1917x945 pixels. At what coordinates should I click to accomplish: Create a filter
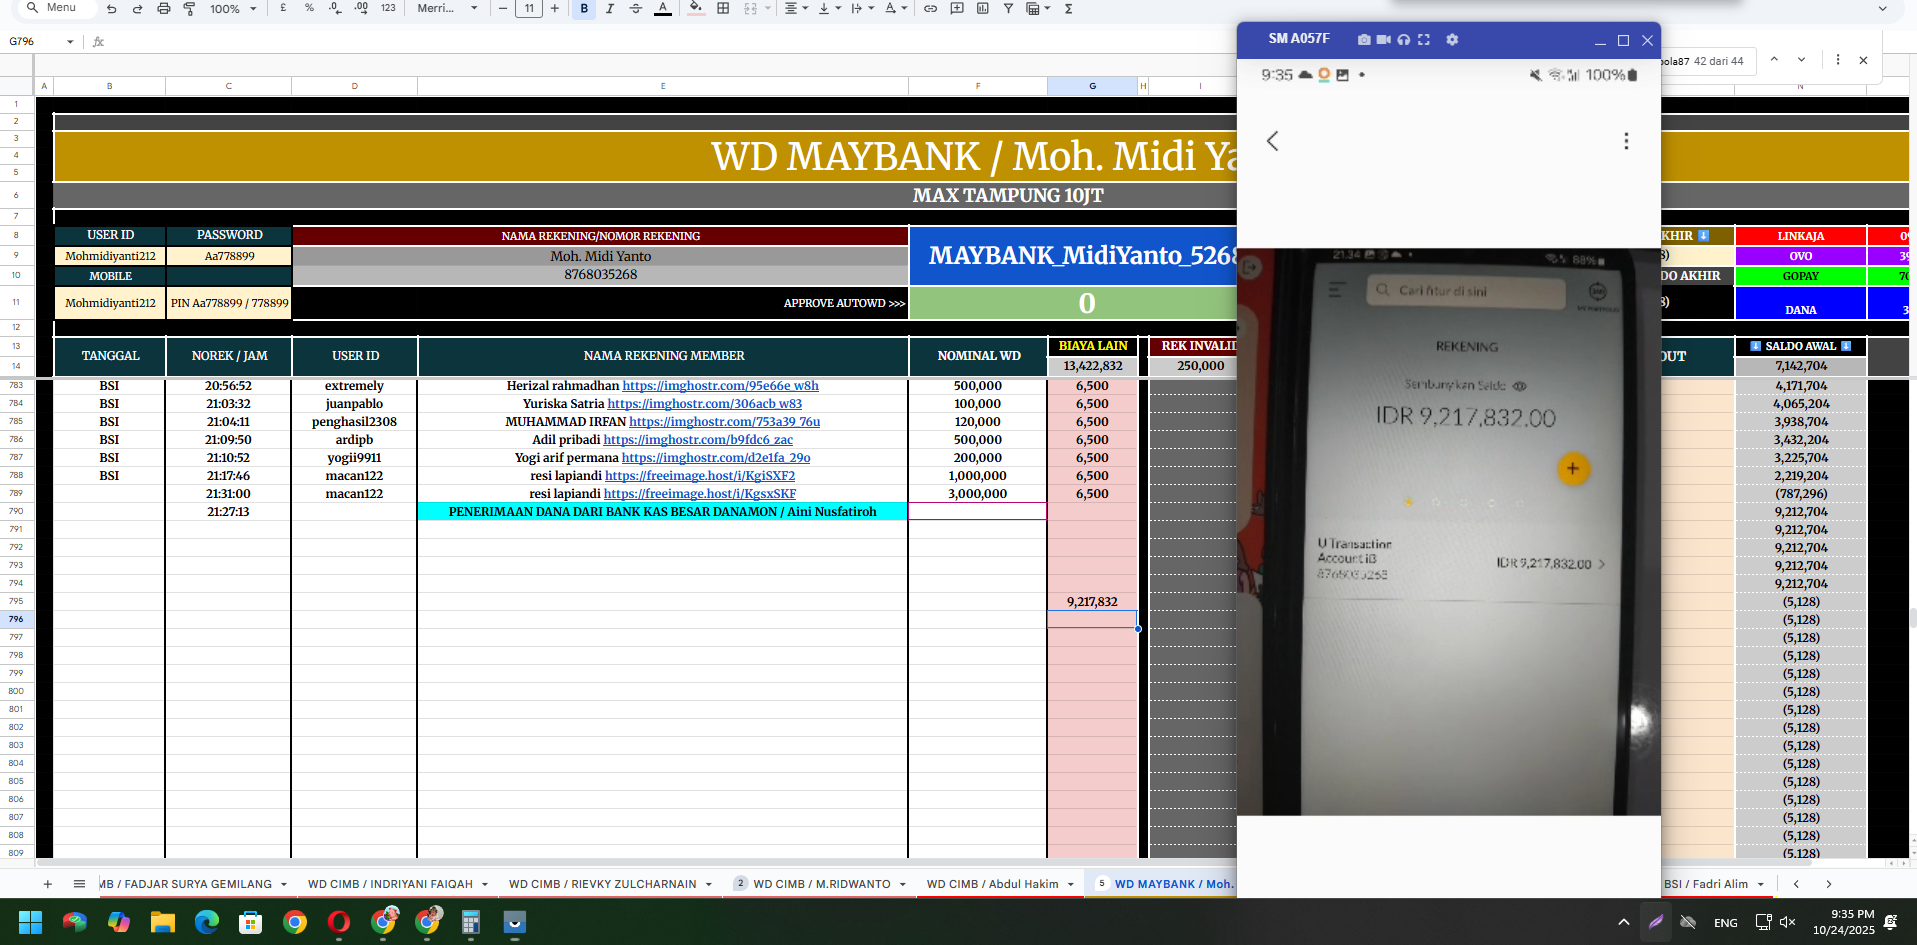point(1008,8)
